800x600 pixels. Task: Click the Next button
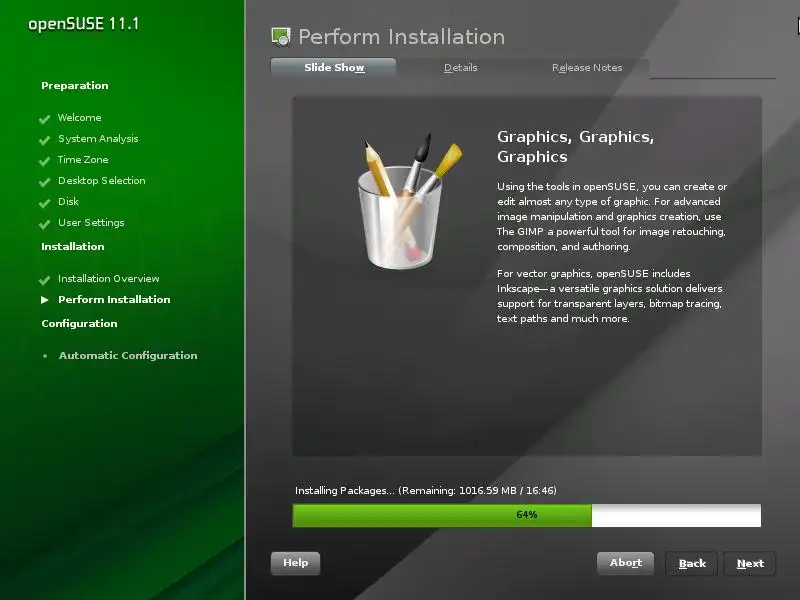tap(750, 564)
